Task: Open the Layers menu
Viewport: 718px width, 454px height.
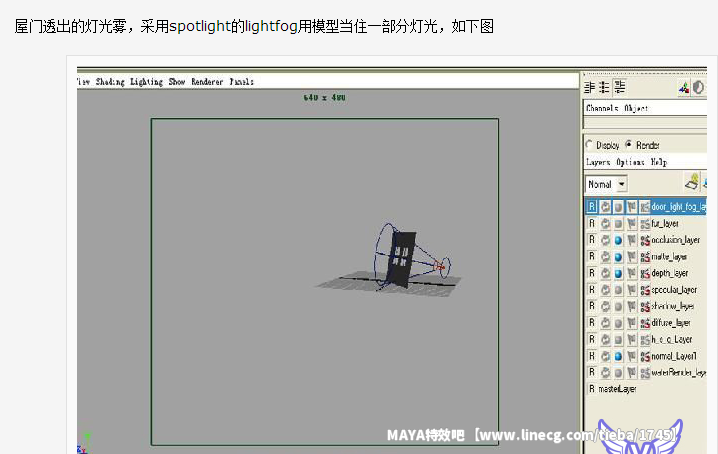Action: click(598, 162)
